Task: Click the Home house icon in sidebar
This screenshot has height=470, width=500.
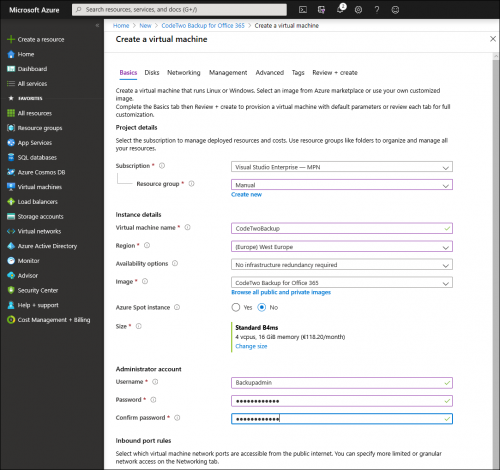Action: 11,54
